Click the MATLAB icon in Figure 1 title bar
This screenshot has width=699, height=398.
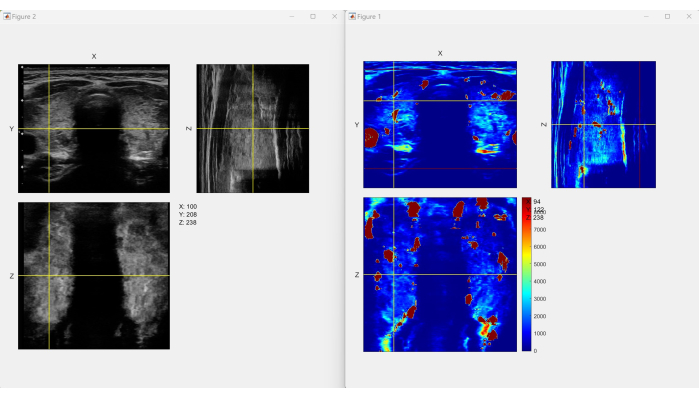point(352,16)
